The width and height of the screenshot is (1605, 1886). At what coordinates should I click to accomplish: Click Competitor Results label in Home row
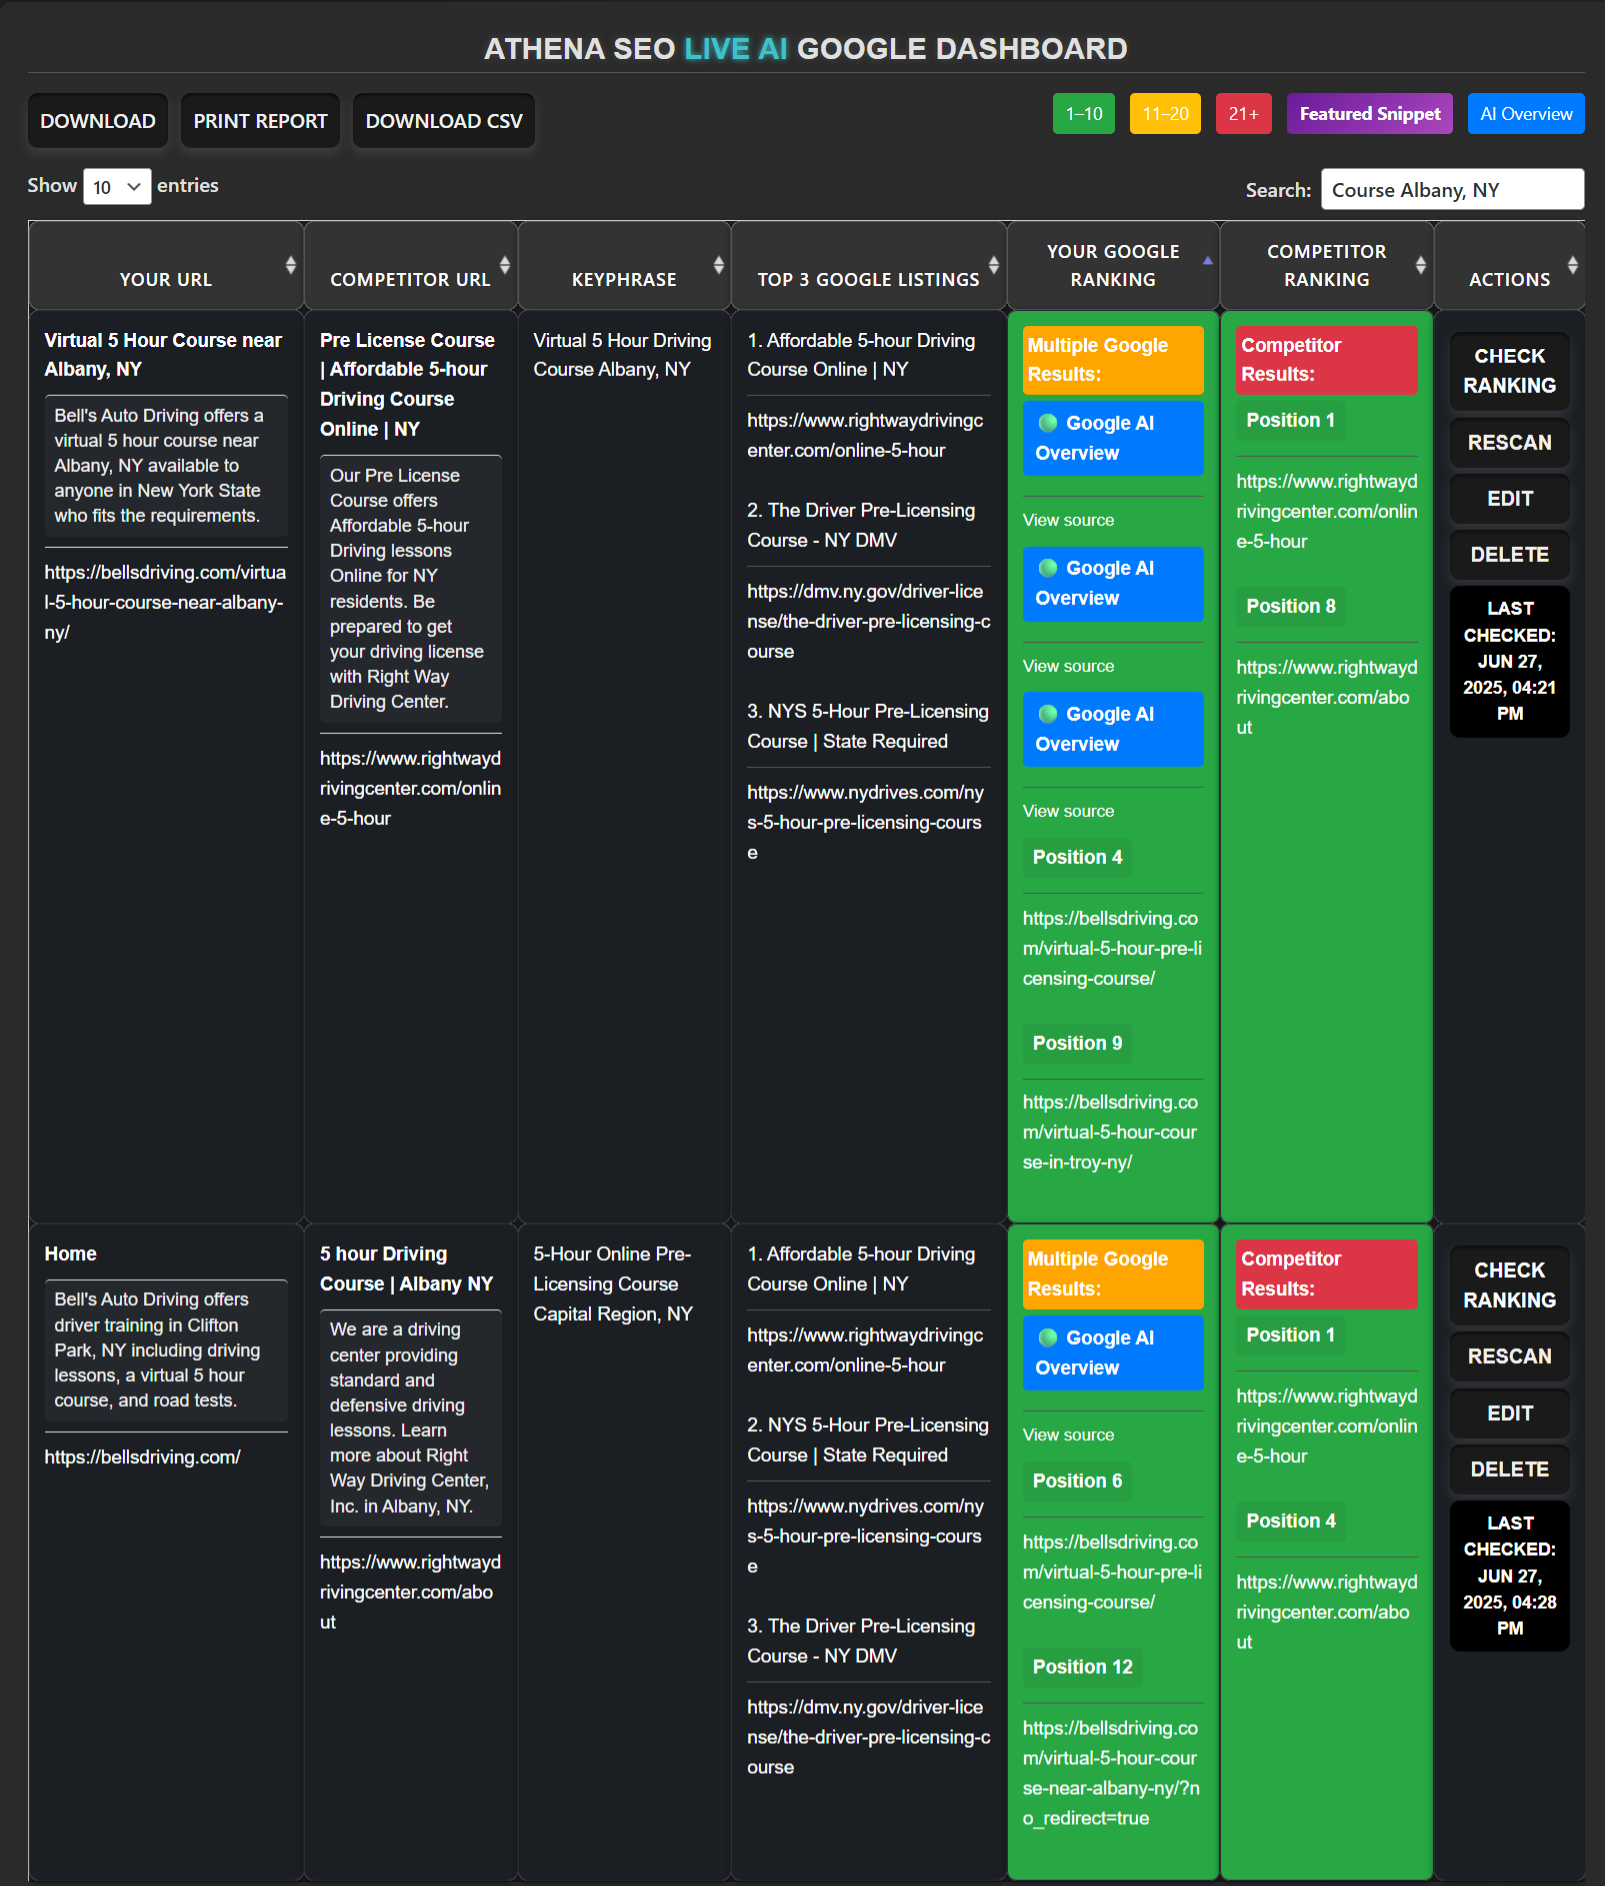tap(1327, 1274)
